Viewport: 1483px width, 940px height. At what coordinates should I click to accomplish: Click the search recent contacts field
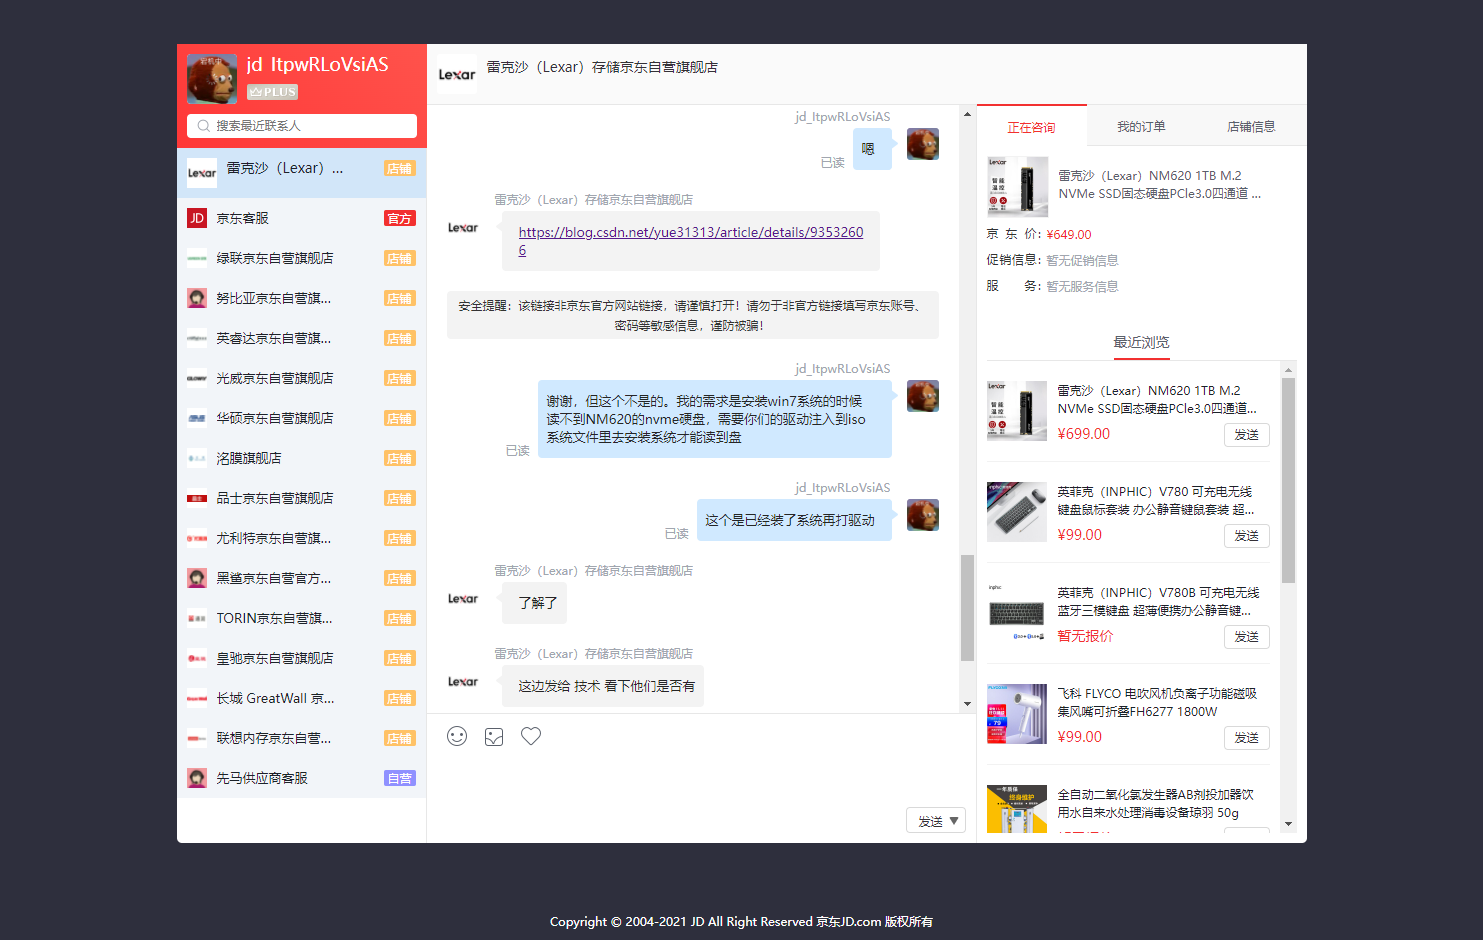click(302, 126)
